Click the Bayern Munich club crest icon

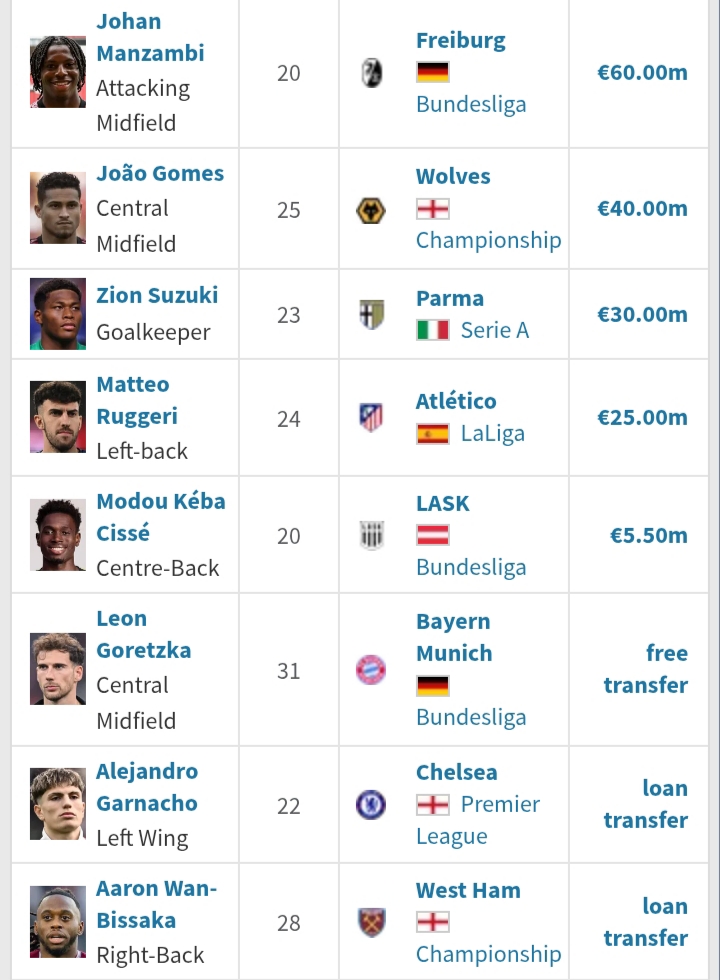pyautogui.click(x=371, y=670)
